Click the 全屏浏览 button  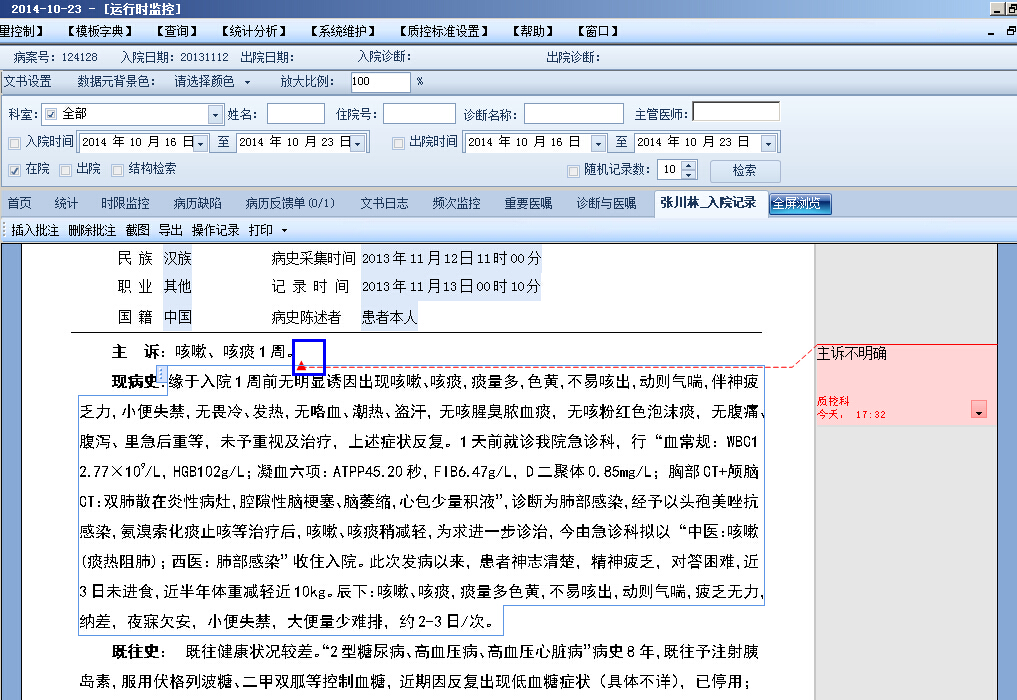coord(800,204)
